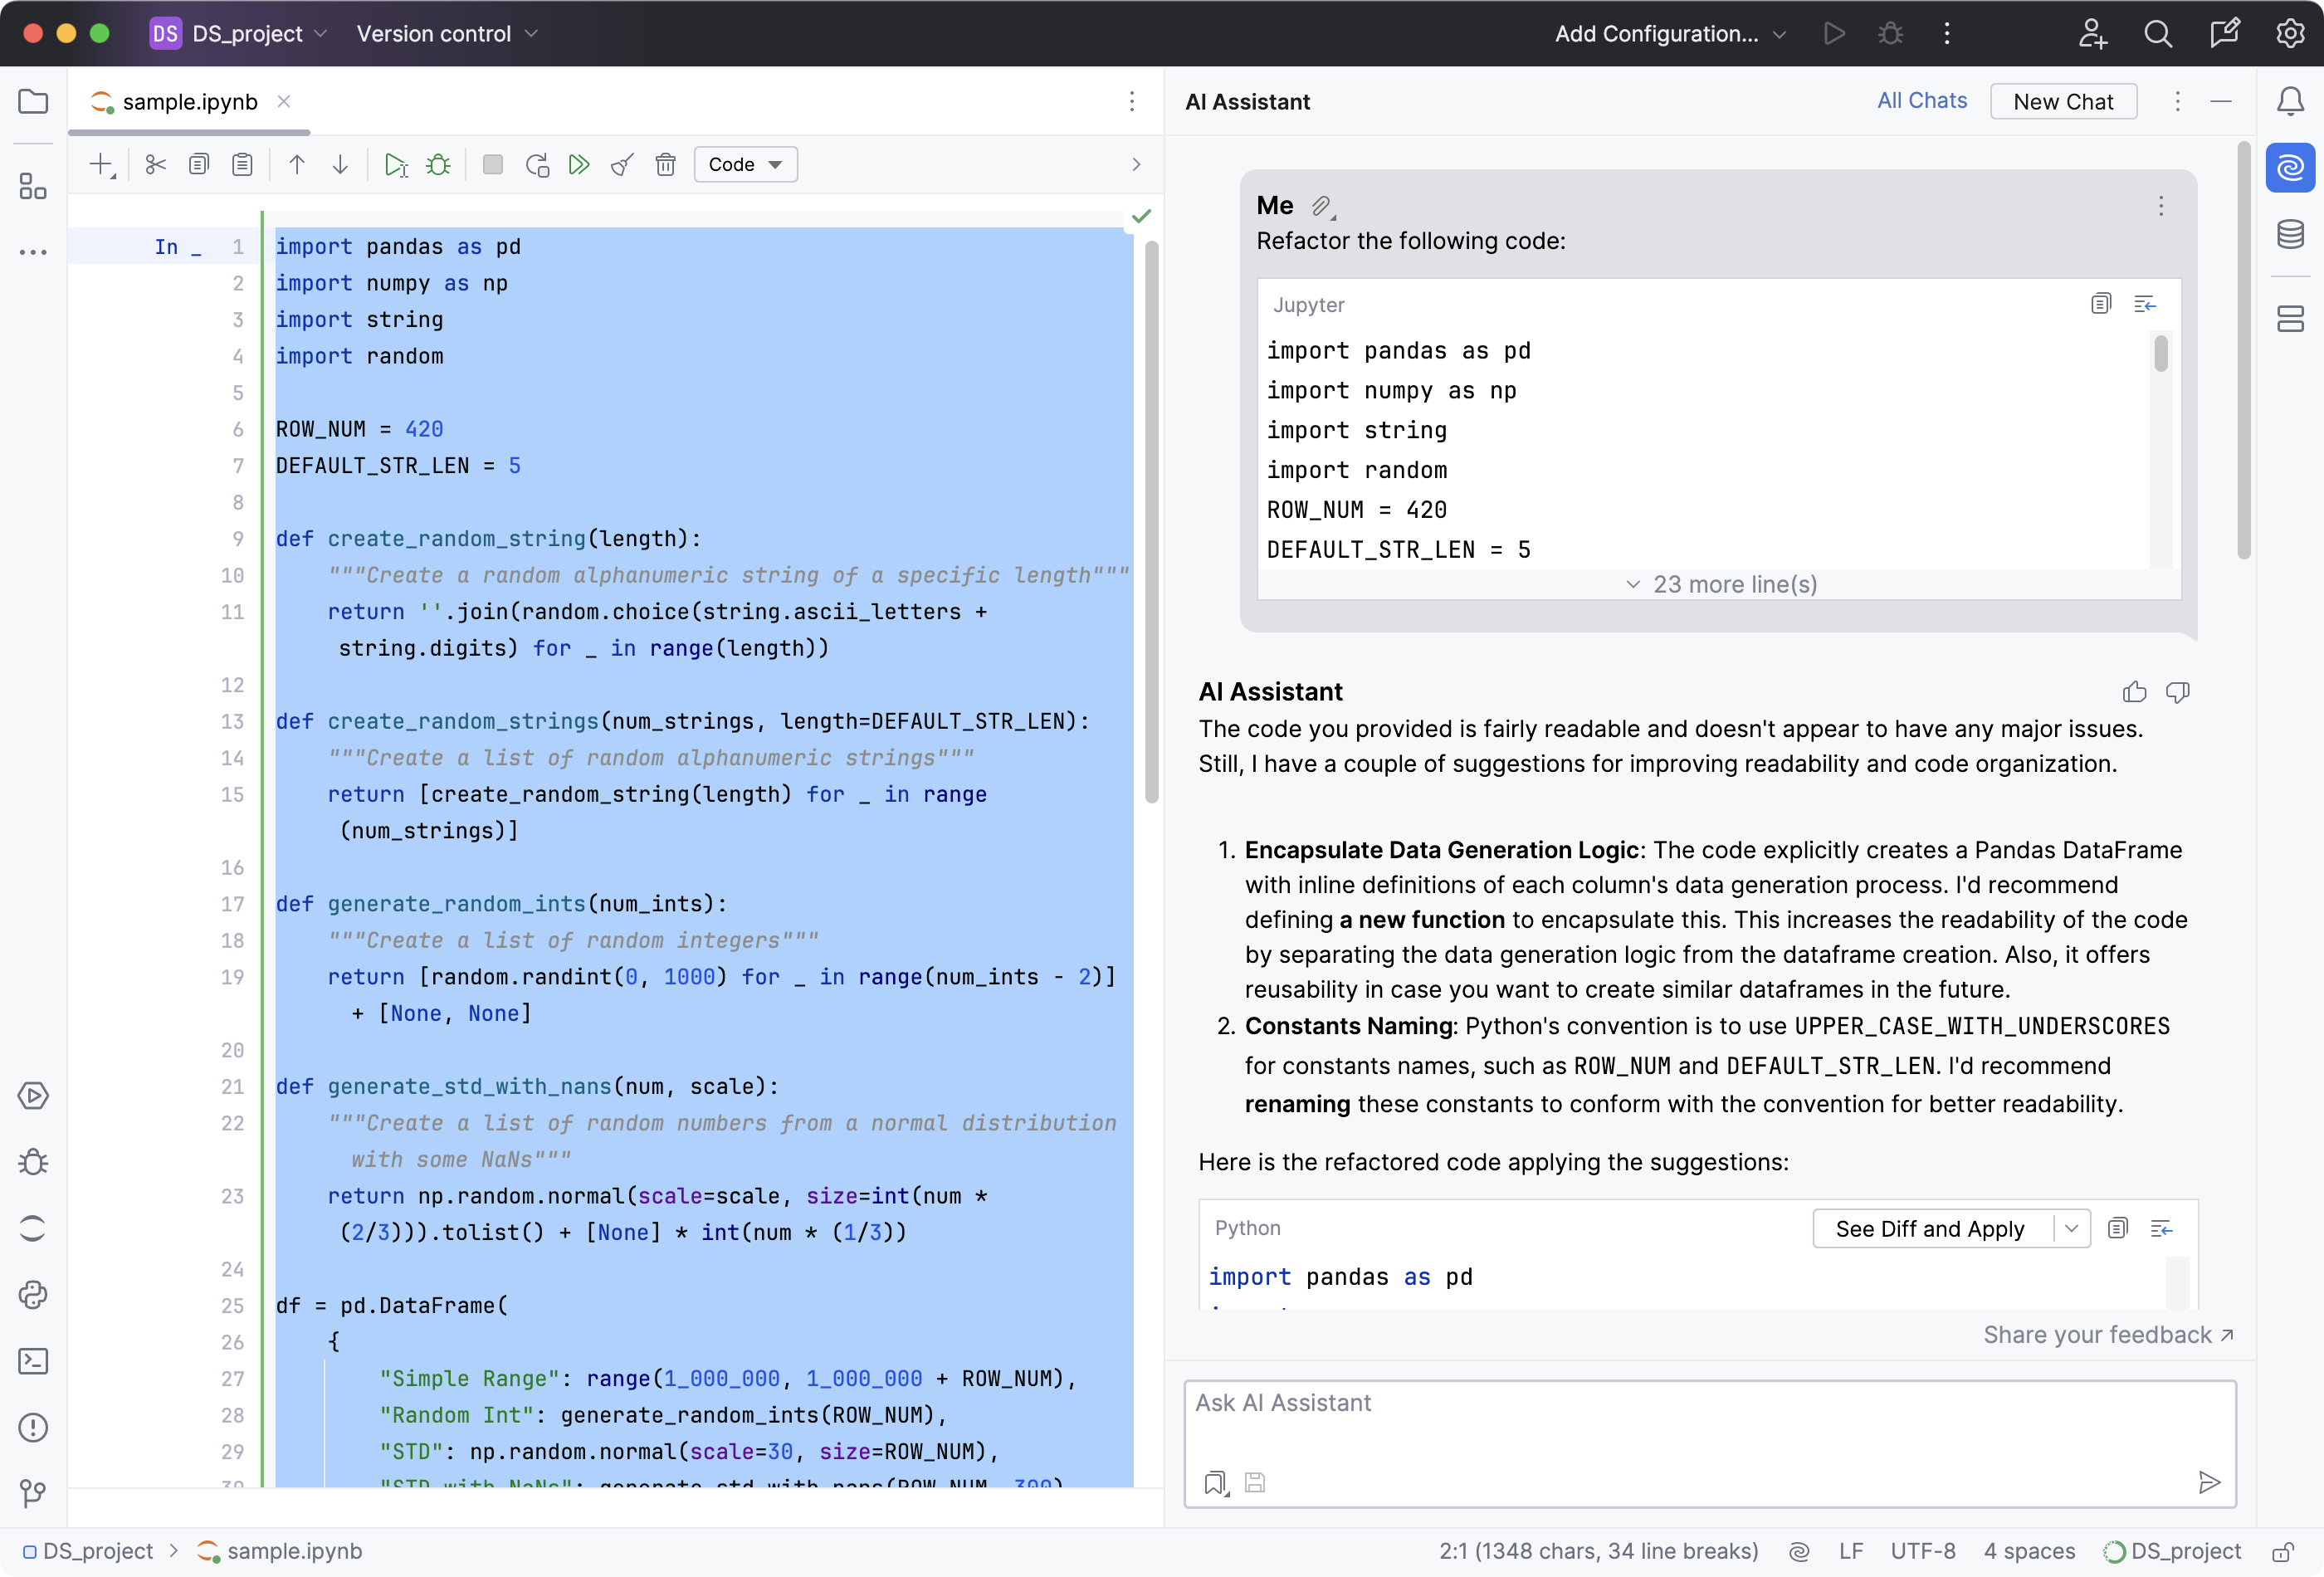The height and width of the screenshot is (1577, 2324).
Task: Click the Cut Cell icon in toolbar
Action: point(155,164)
